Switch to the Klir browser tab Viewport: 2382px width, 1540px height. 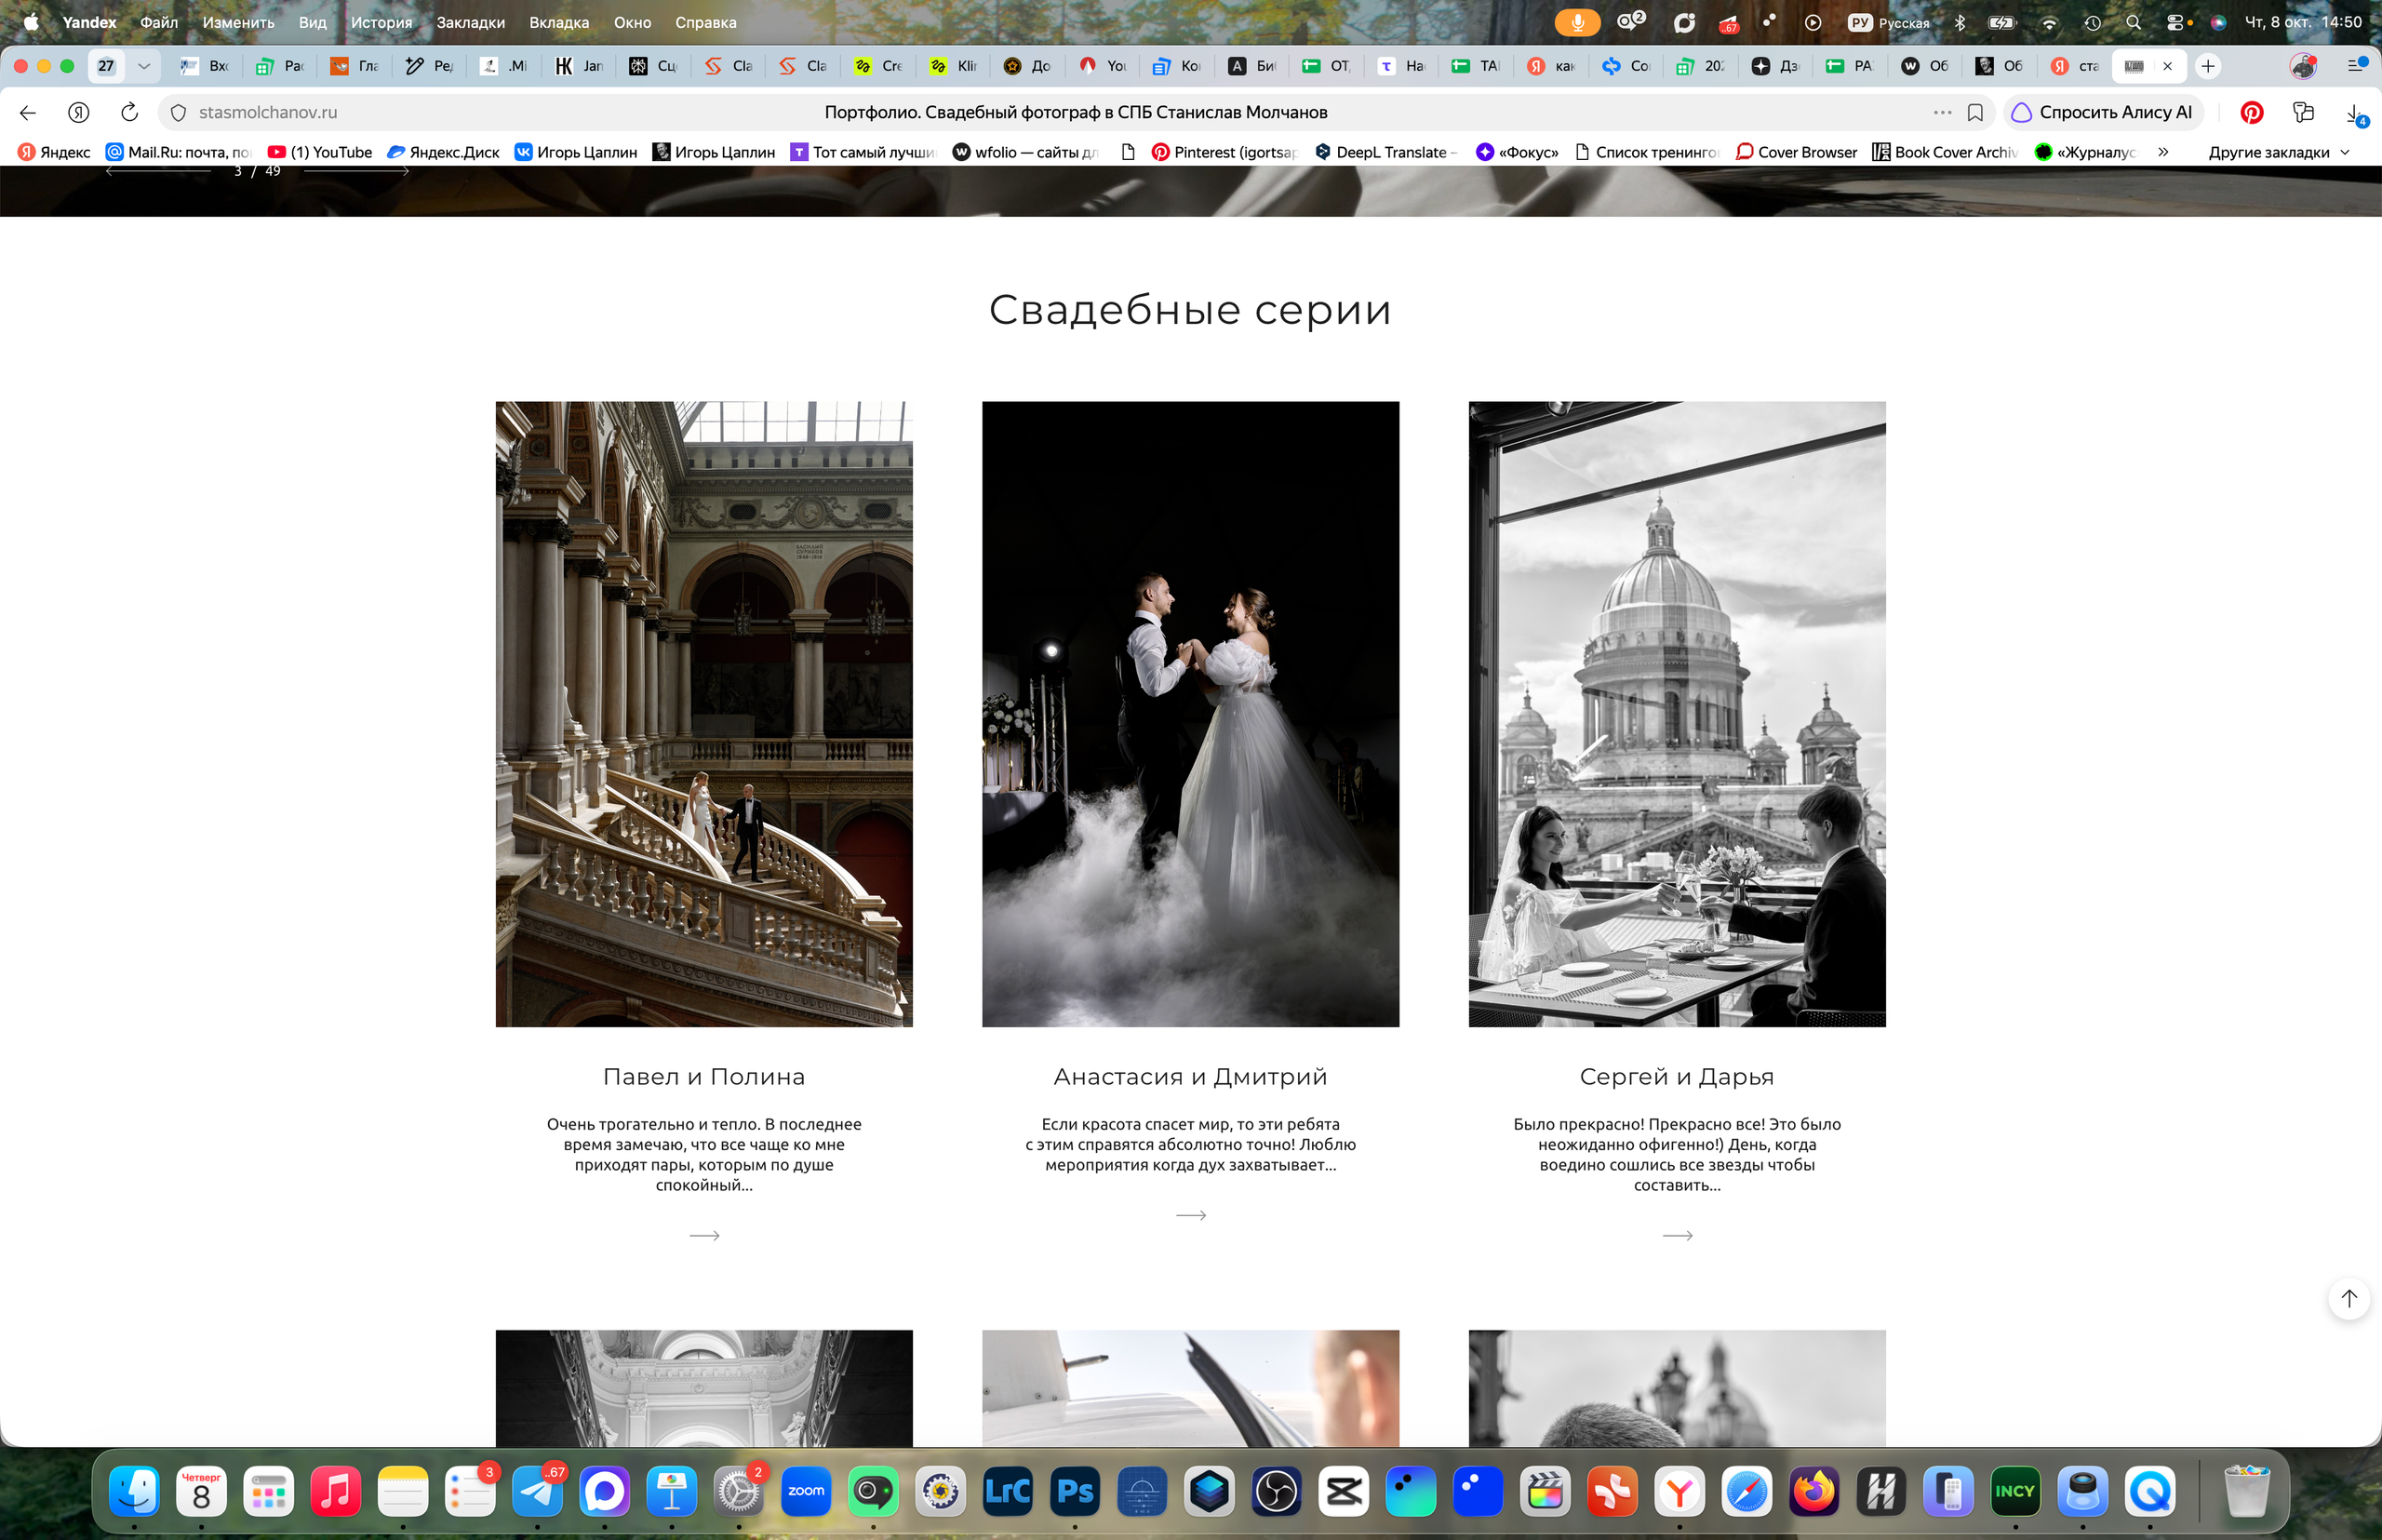(953, 66)
